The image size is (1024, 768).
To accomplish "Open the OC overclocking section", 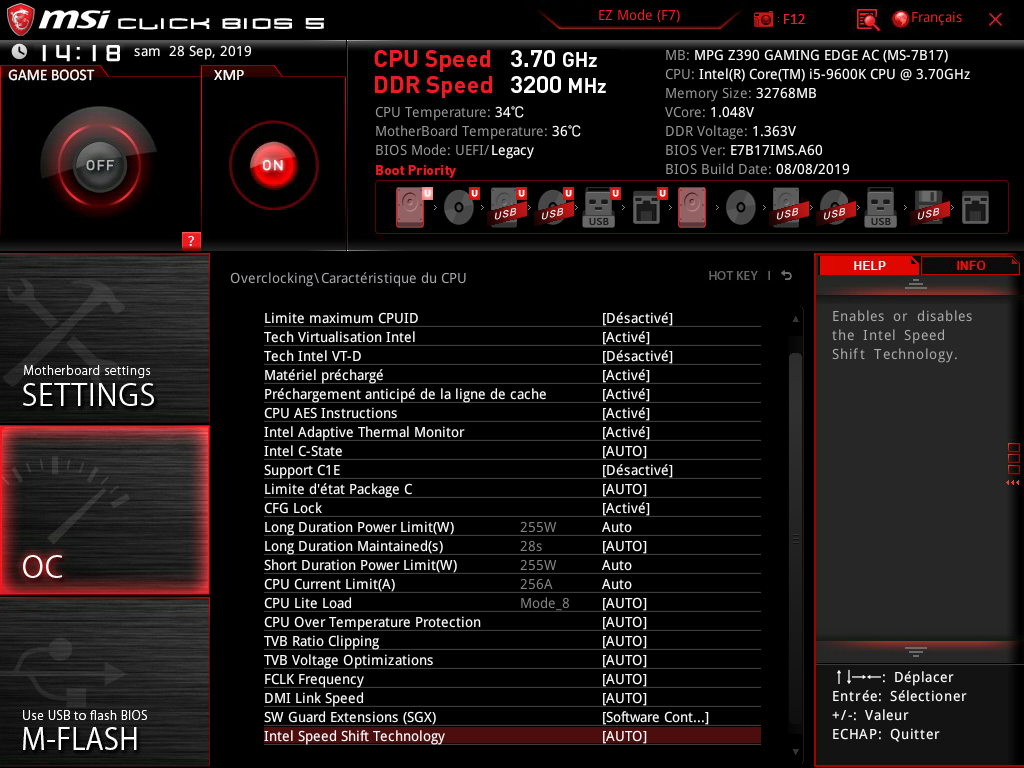I will (104, 510).
